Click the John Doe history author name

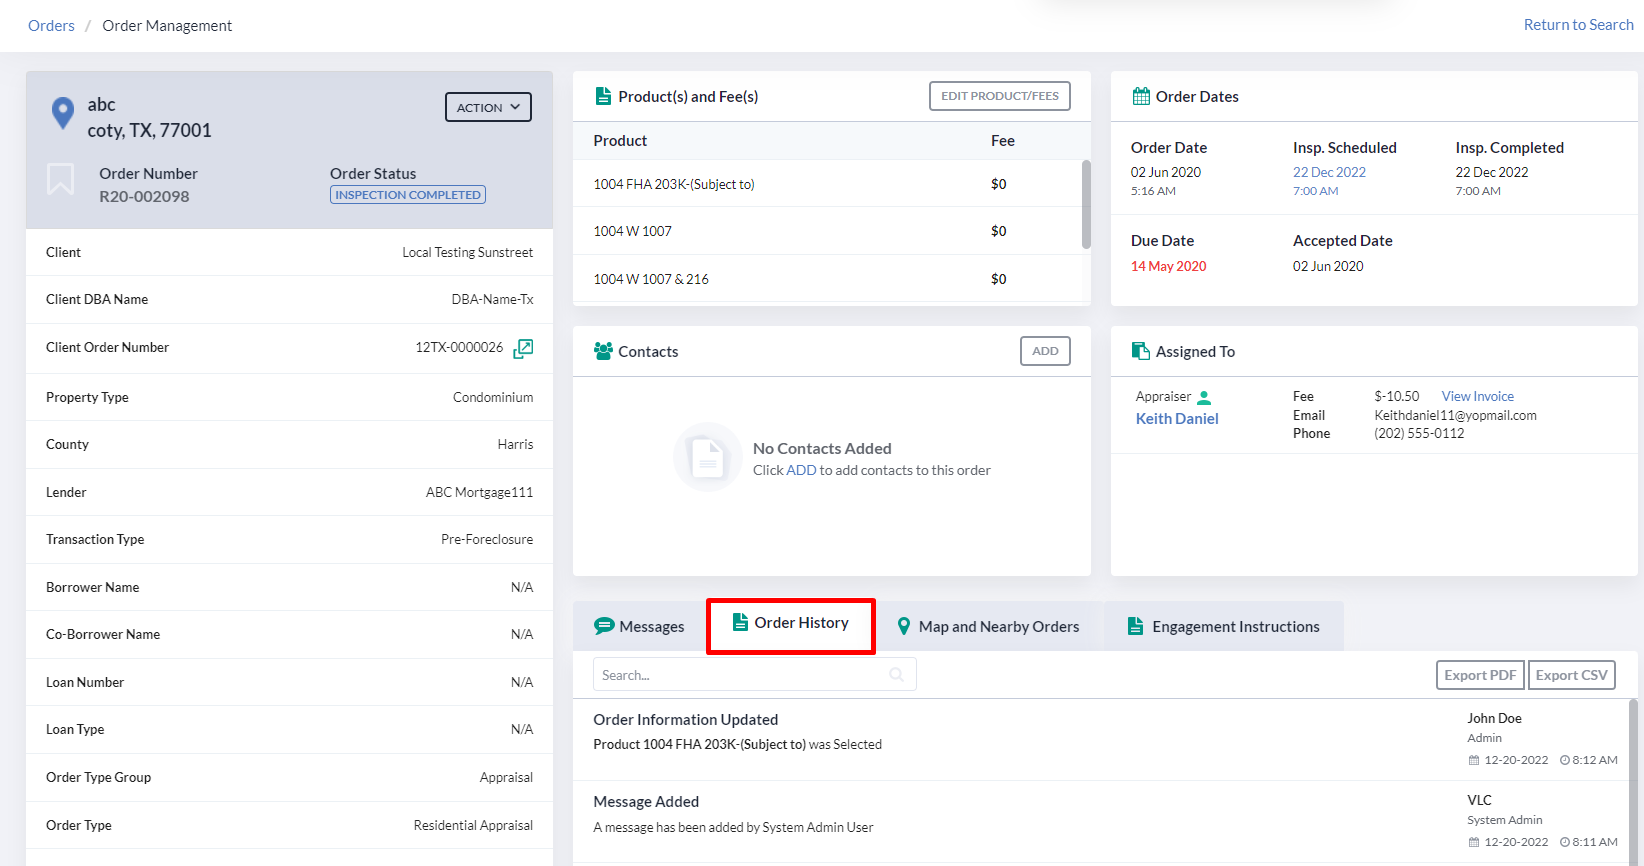point(1494,718)
